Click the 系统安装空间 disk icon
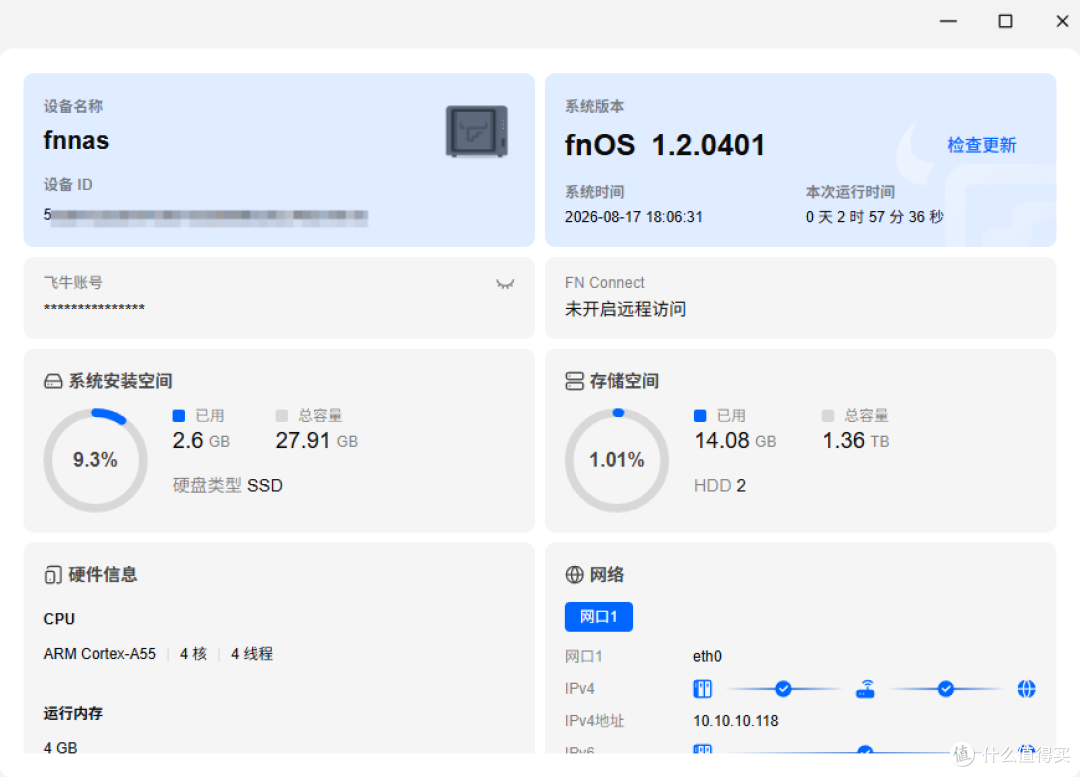This screenshot has width=1080, height=777. (53, 381)
